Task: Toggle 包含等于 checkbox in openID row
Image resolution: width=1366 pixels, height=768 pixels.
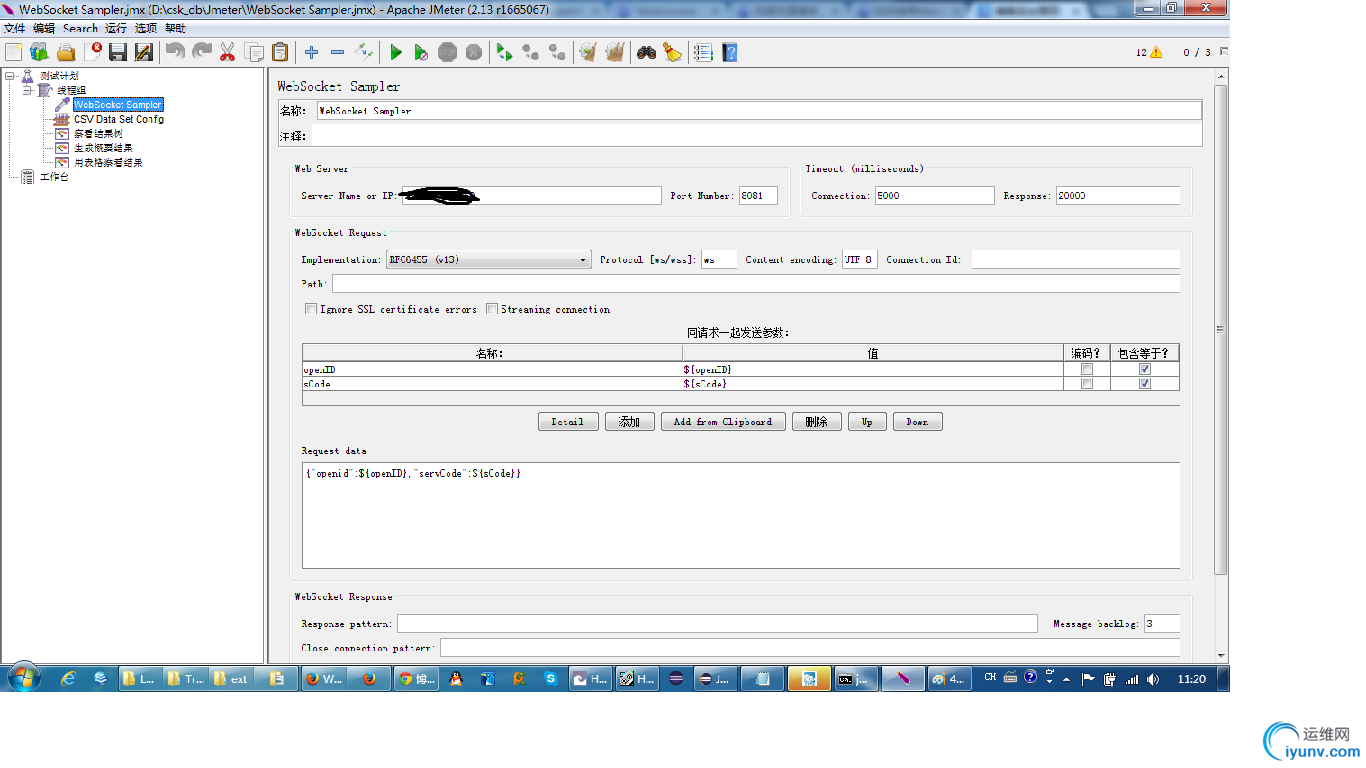Action: (x=1145, y=369)
